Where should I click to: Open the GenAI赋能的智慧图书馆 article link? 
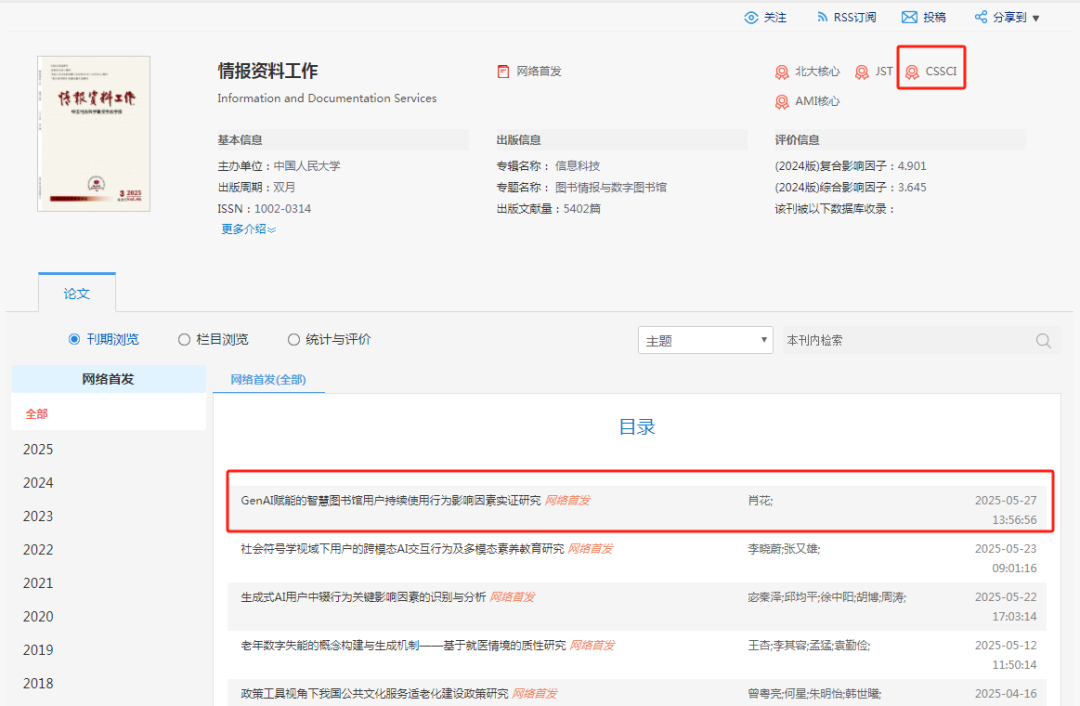click(390, 500)
